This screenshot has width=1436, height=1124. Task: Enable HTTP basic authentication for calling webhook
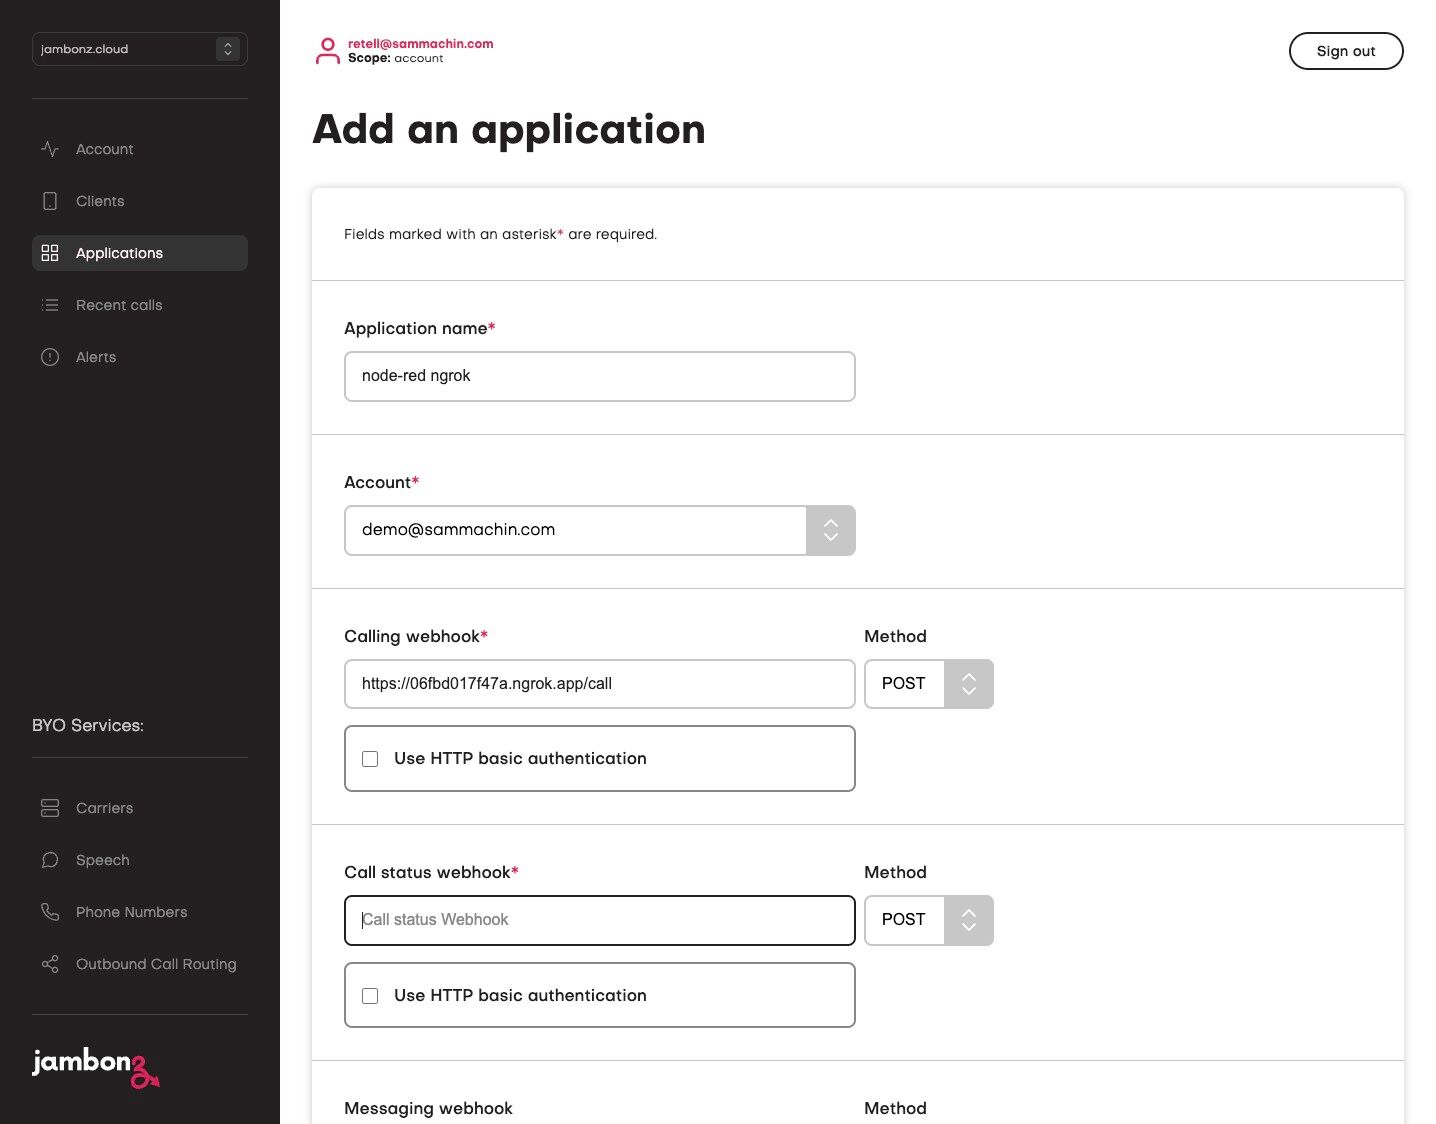(370, 759)
